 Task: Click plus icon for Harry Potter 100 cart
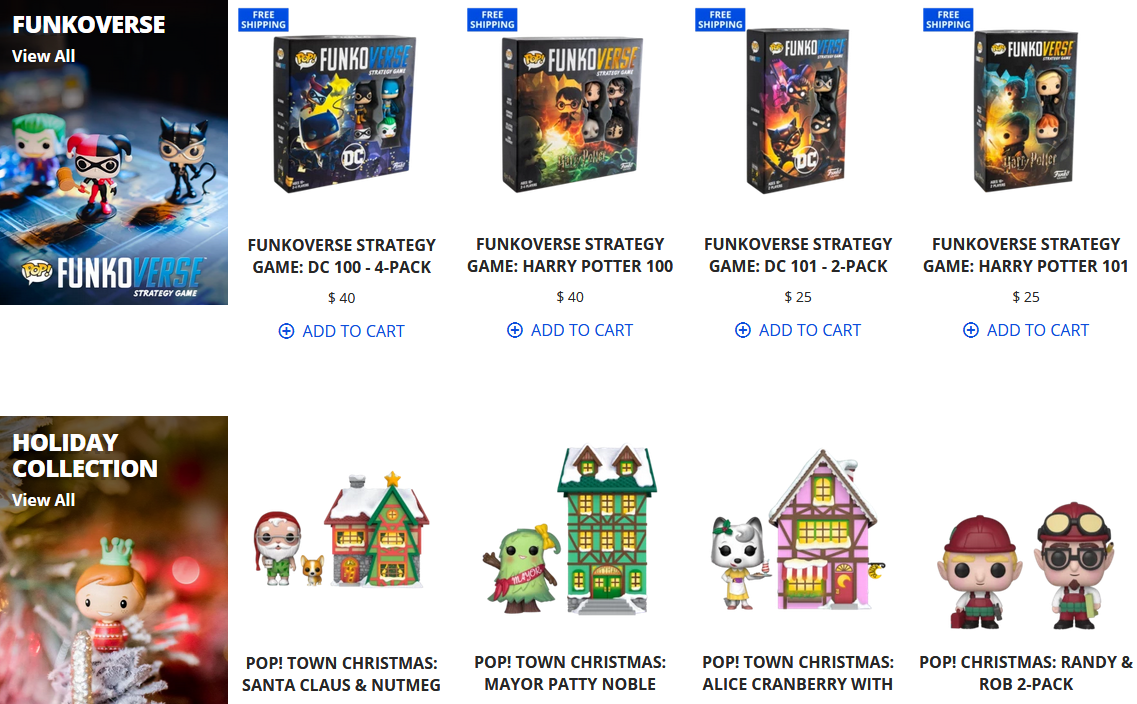pyautogui.click(x=515, y=331)
